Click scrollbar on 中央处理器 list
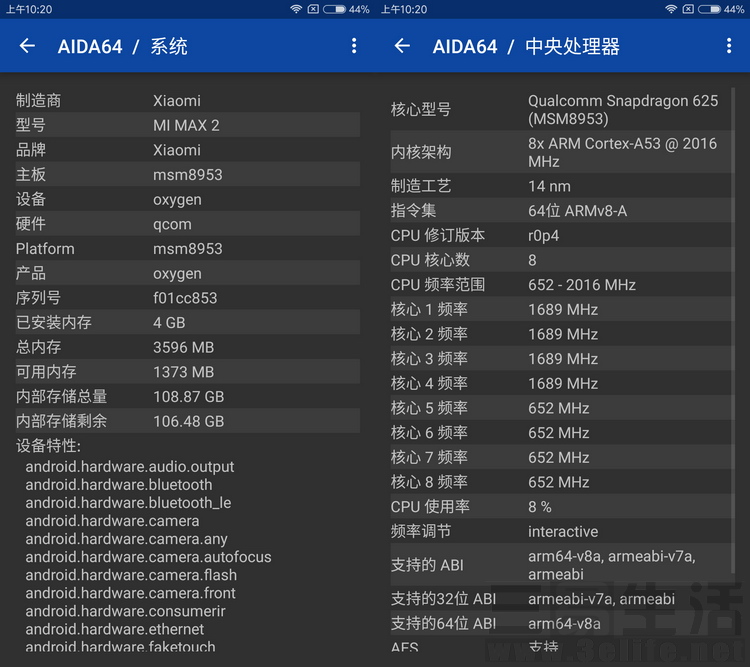 coord(733,330)
